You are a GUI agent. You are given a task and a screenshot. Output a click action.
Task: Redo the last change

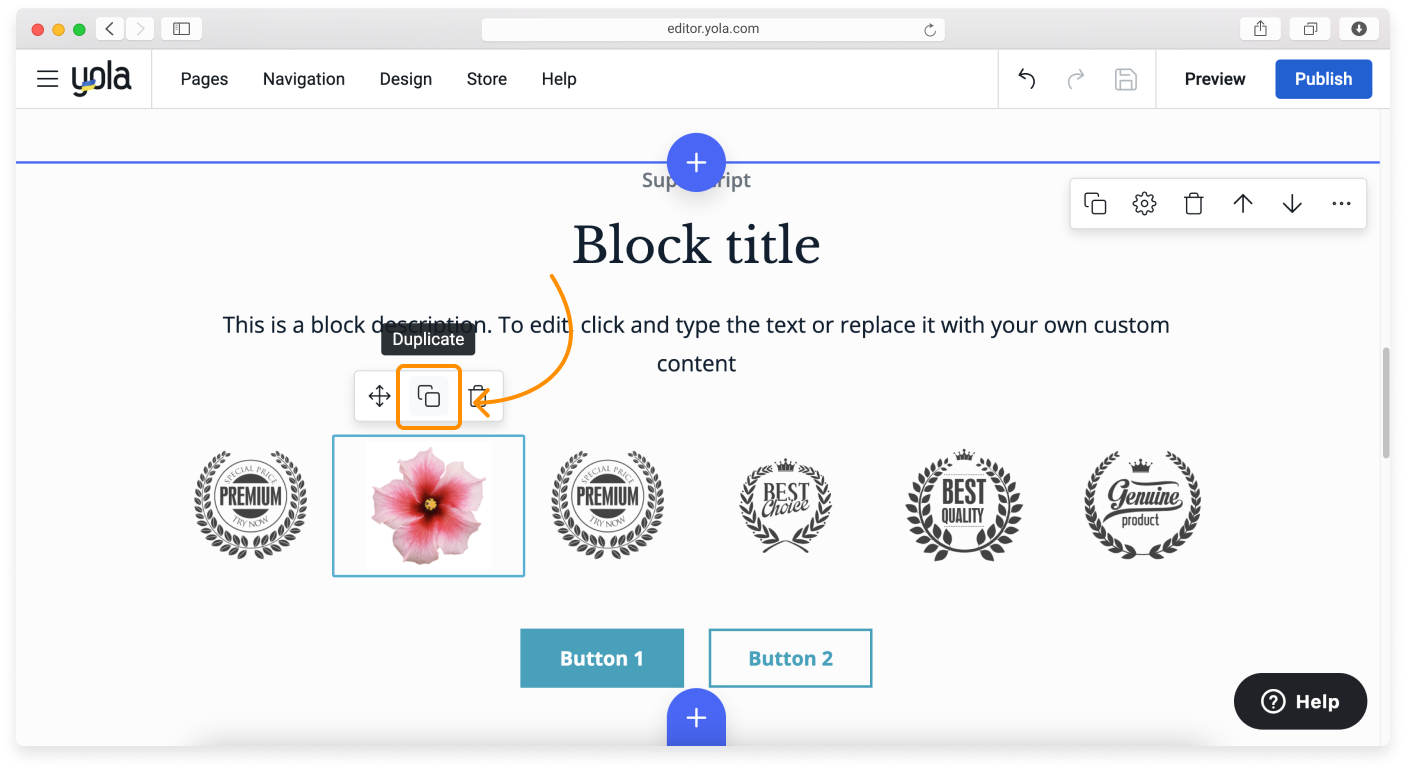pyautogui.click(x=1075, y=78)
